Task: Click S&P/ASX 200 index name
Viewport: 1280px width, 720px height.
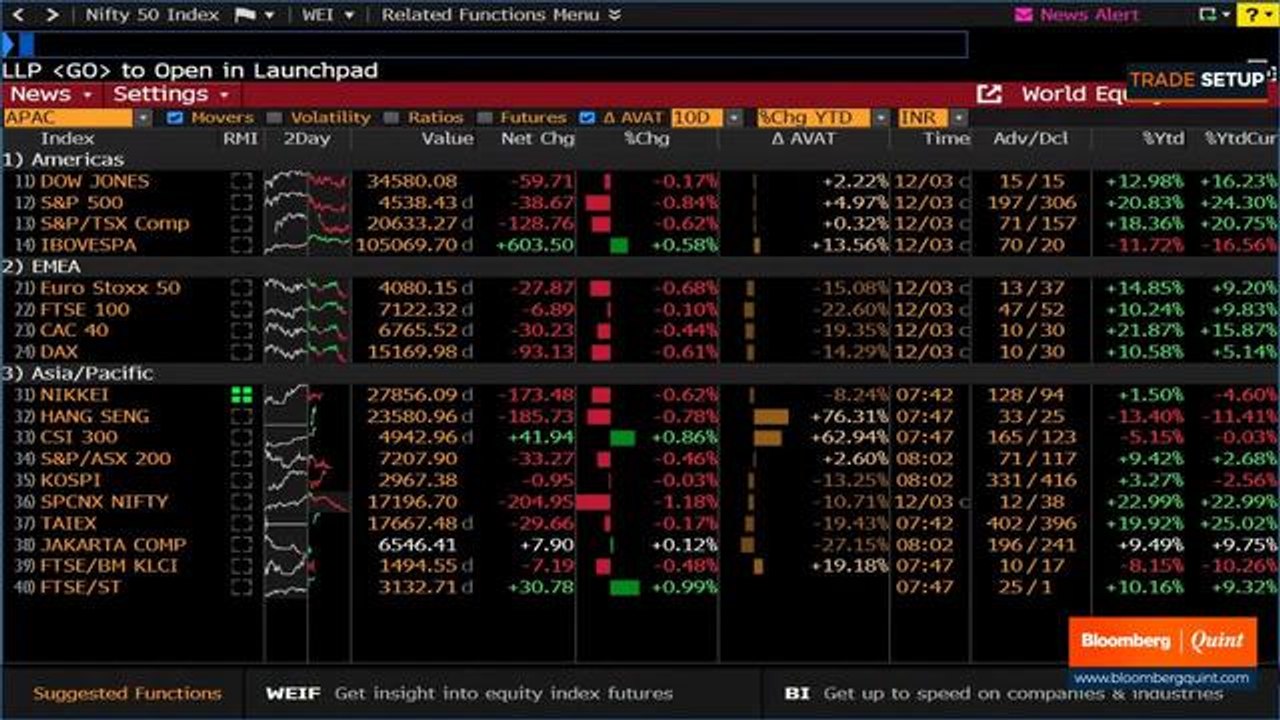Action: point(105,459)
